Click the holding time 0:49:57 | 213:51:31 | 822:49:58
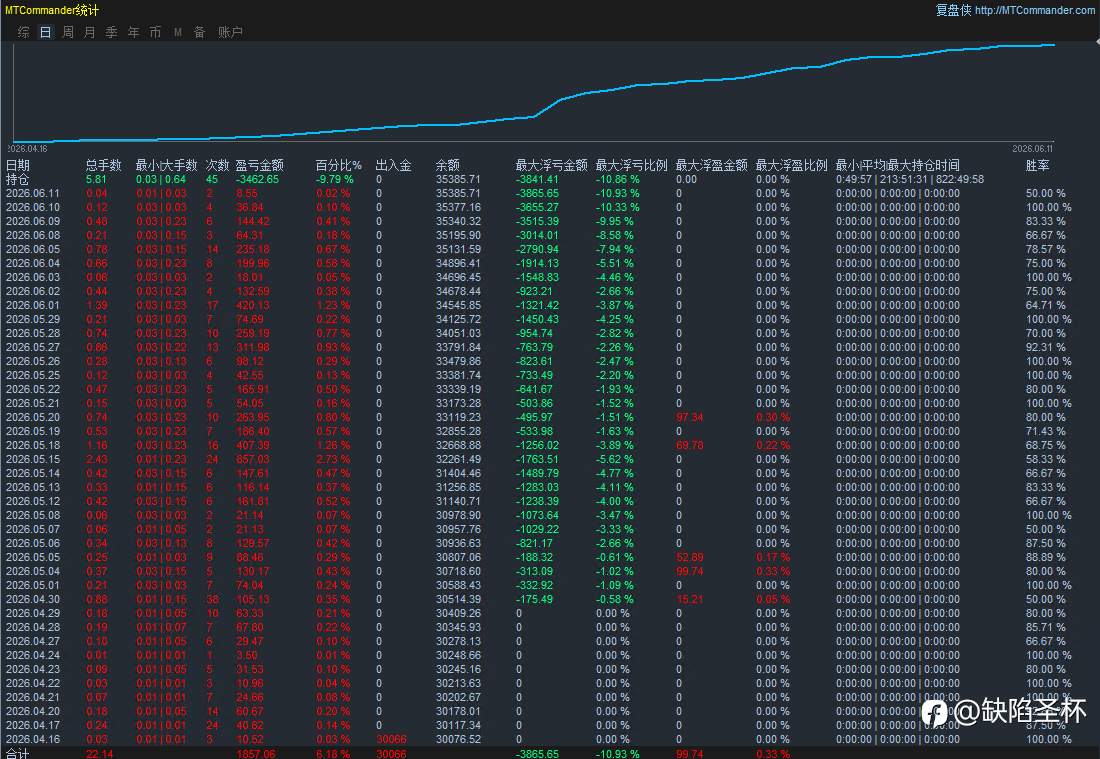1100x759 pixels. click(910, 180)
